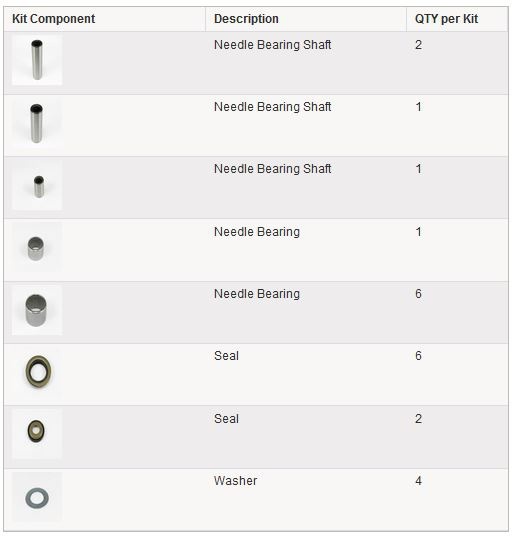The height and width of the screenshot is (536, 515).
Task: Click the Seal description with quantity 6
Action: coord(226,356)
